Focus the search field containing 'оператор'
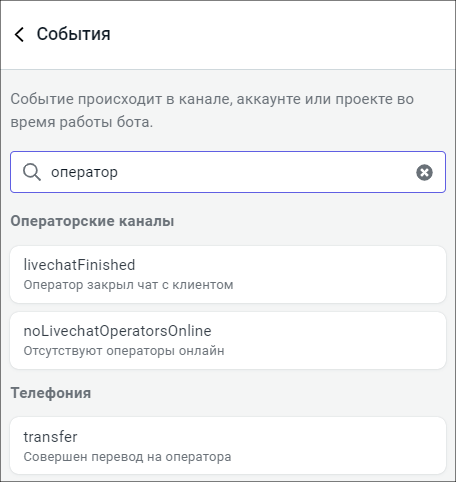Image resolution: width=456 pixels, height=482 pixels. [x=228, y=172]
